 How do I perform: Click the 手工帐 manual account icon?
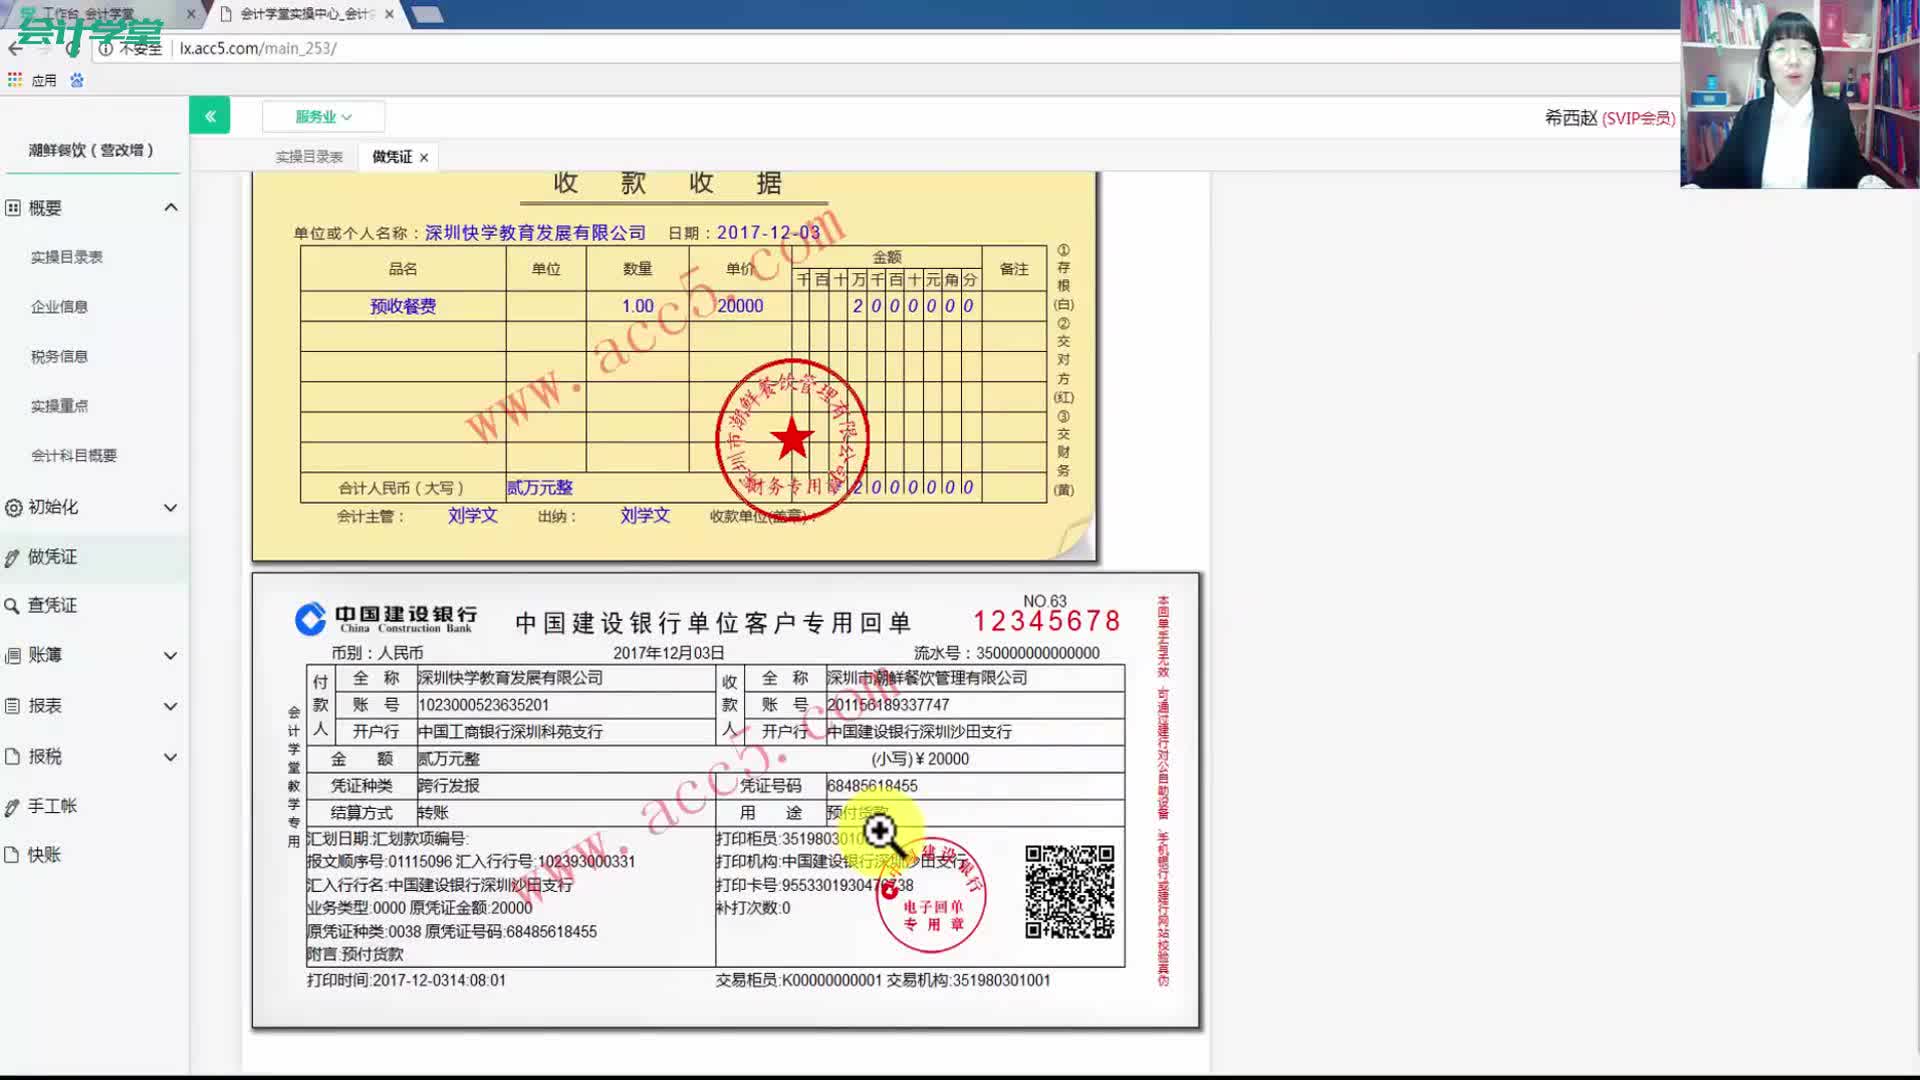coord(12,805)
